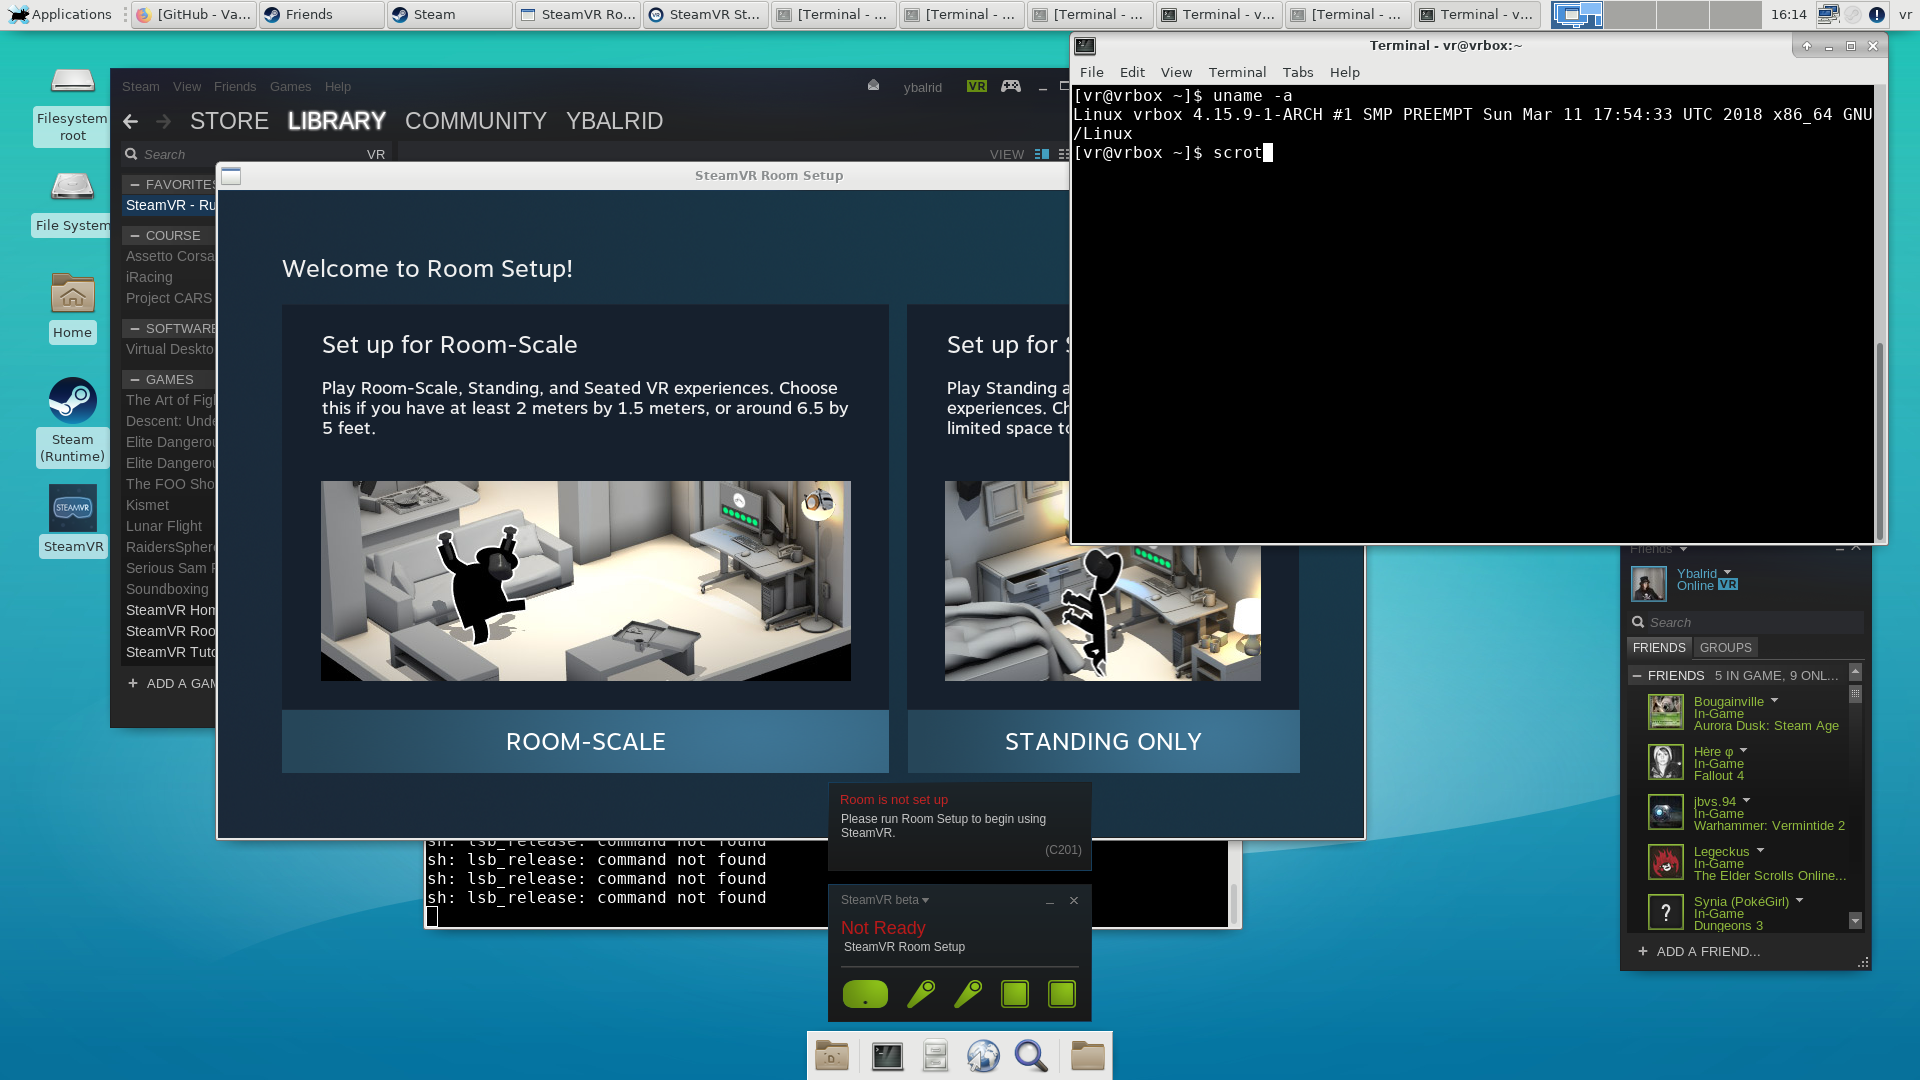The height and width of the screenshot is (1080, 1920).
Task: Open the Filesystem root desktop icon
Action: coord(73,80)
